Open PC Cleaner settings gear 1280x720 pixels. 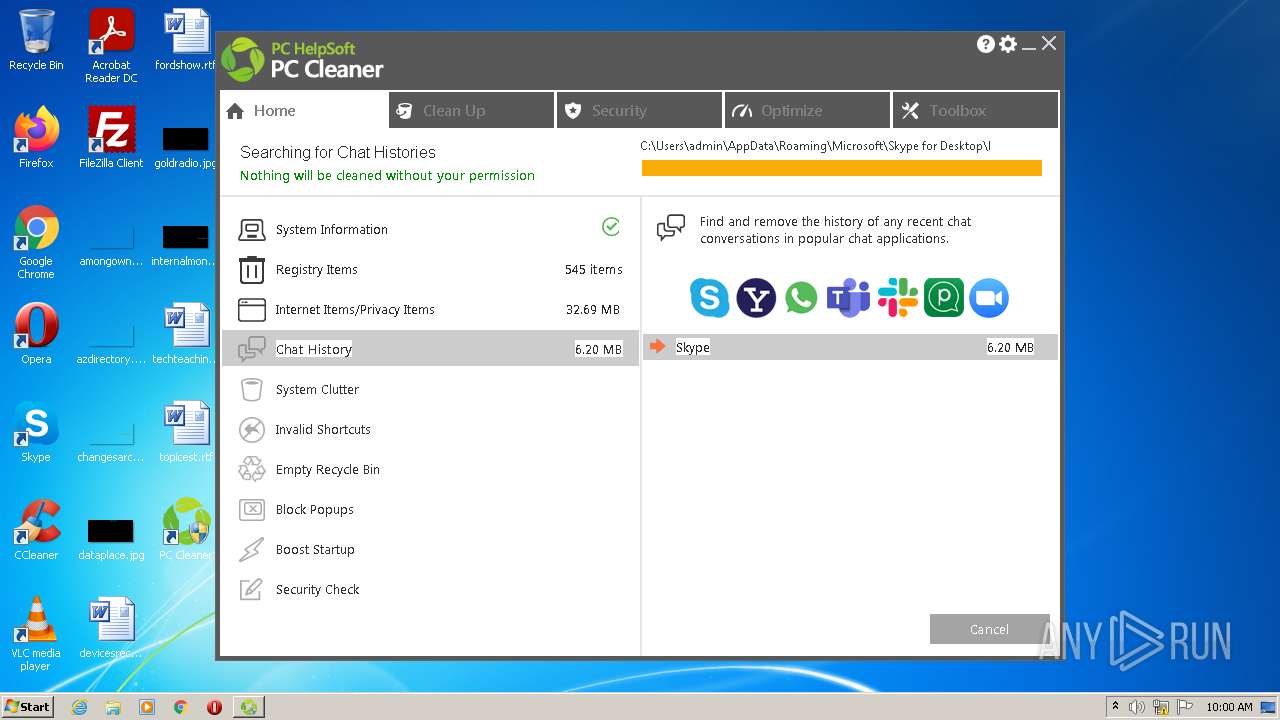(1008, 44)
